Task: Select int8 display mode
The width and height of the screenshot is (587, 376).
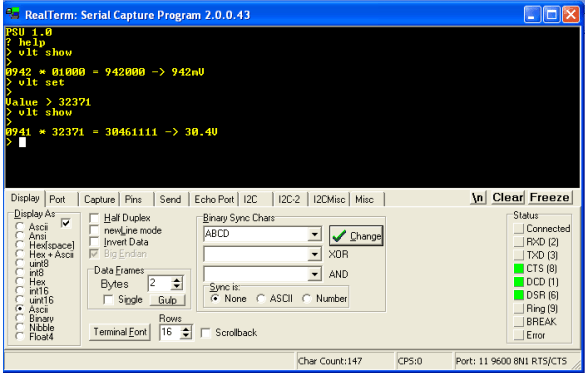Action: 19,273
